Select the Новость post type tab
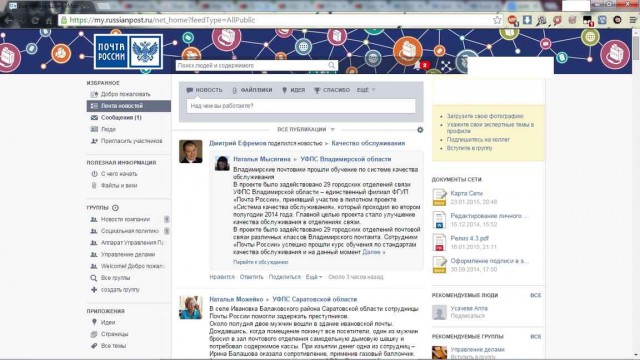The height and width of the screenshot is (360, 640). click(204, 90)
